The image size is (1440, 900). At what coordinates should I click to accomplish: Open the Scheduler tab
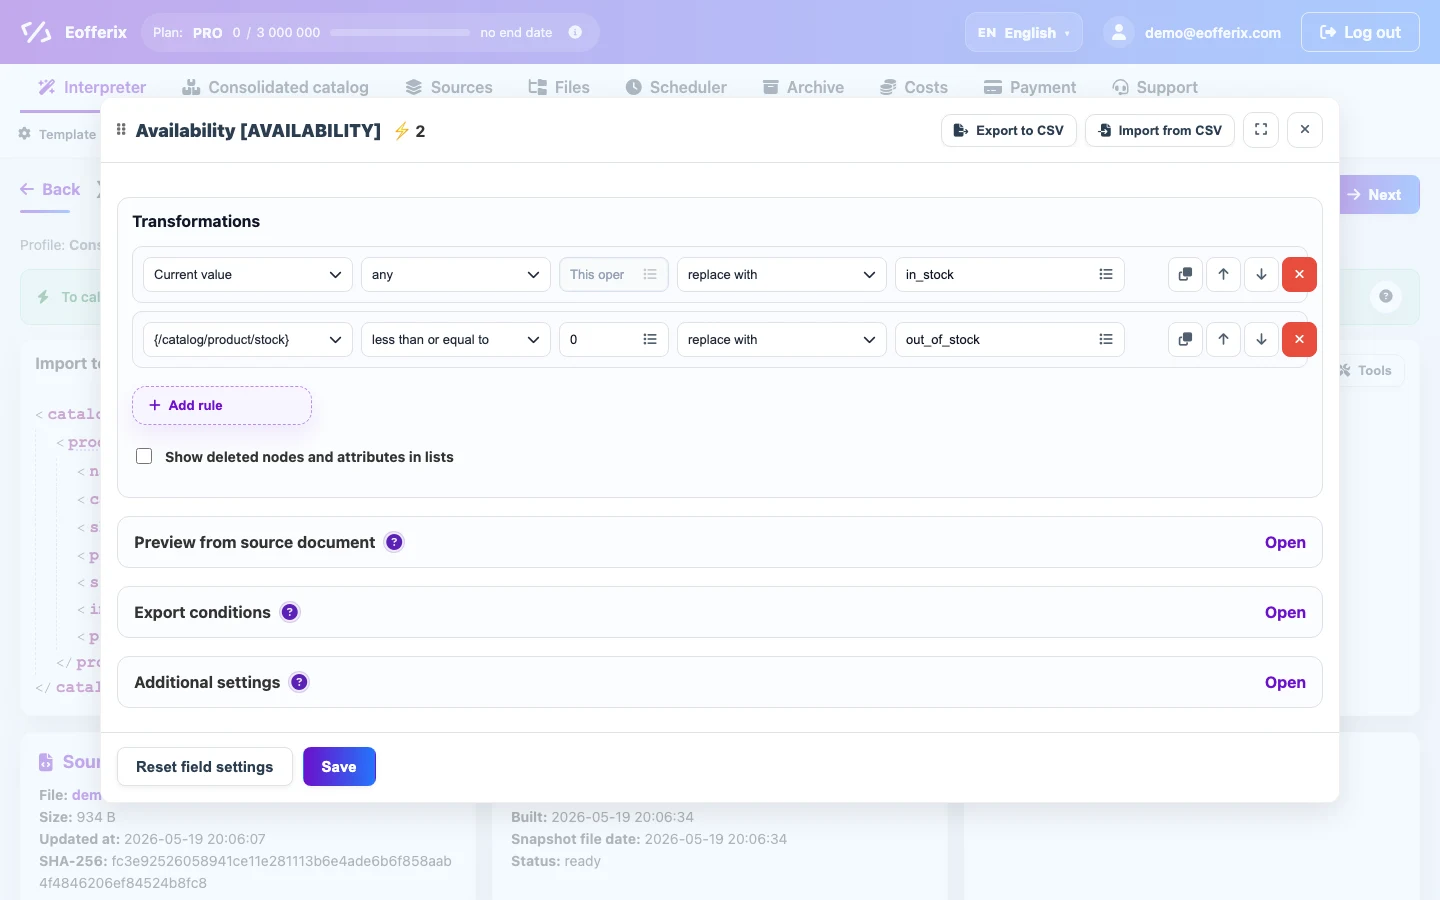(x=676, y=87)
